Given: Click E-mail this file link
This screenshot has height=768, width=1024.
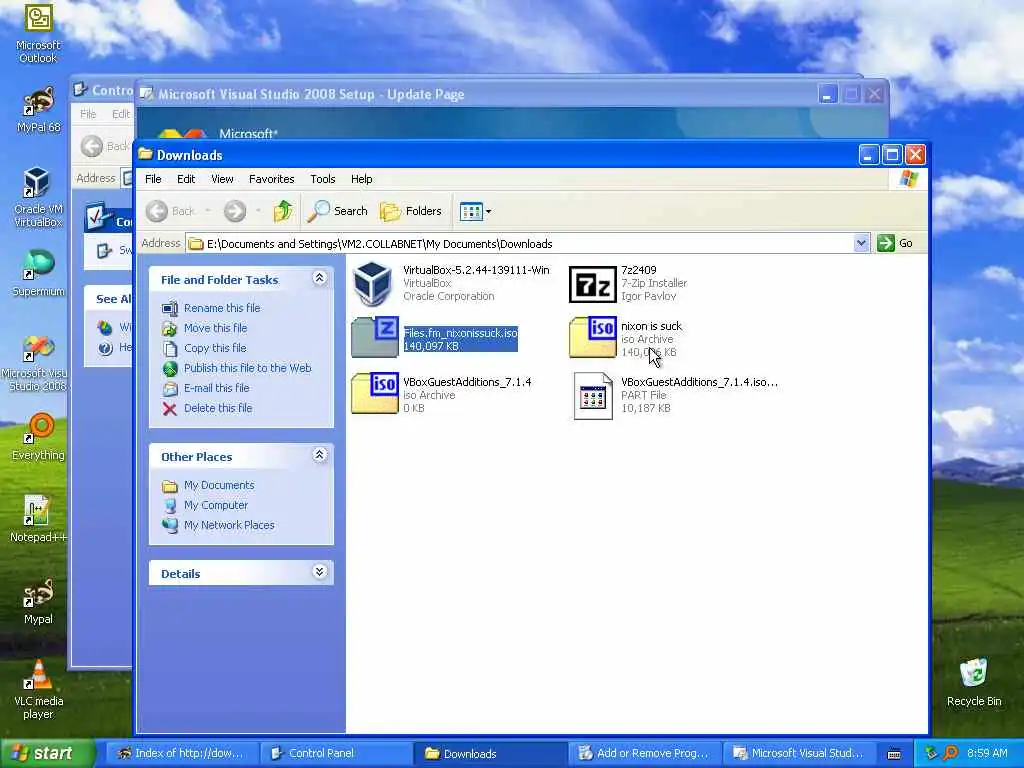Looking at the screenshot, I should 217,388.
